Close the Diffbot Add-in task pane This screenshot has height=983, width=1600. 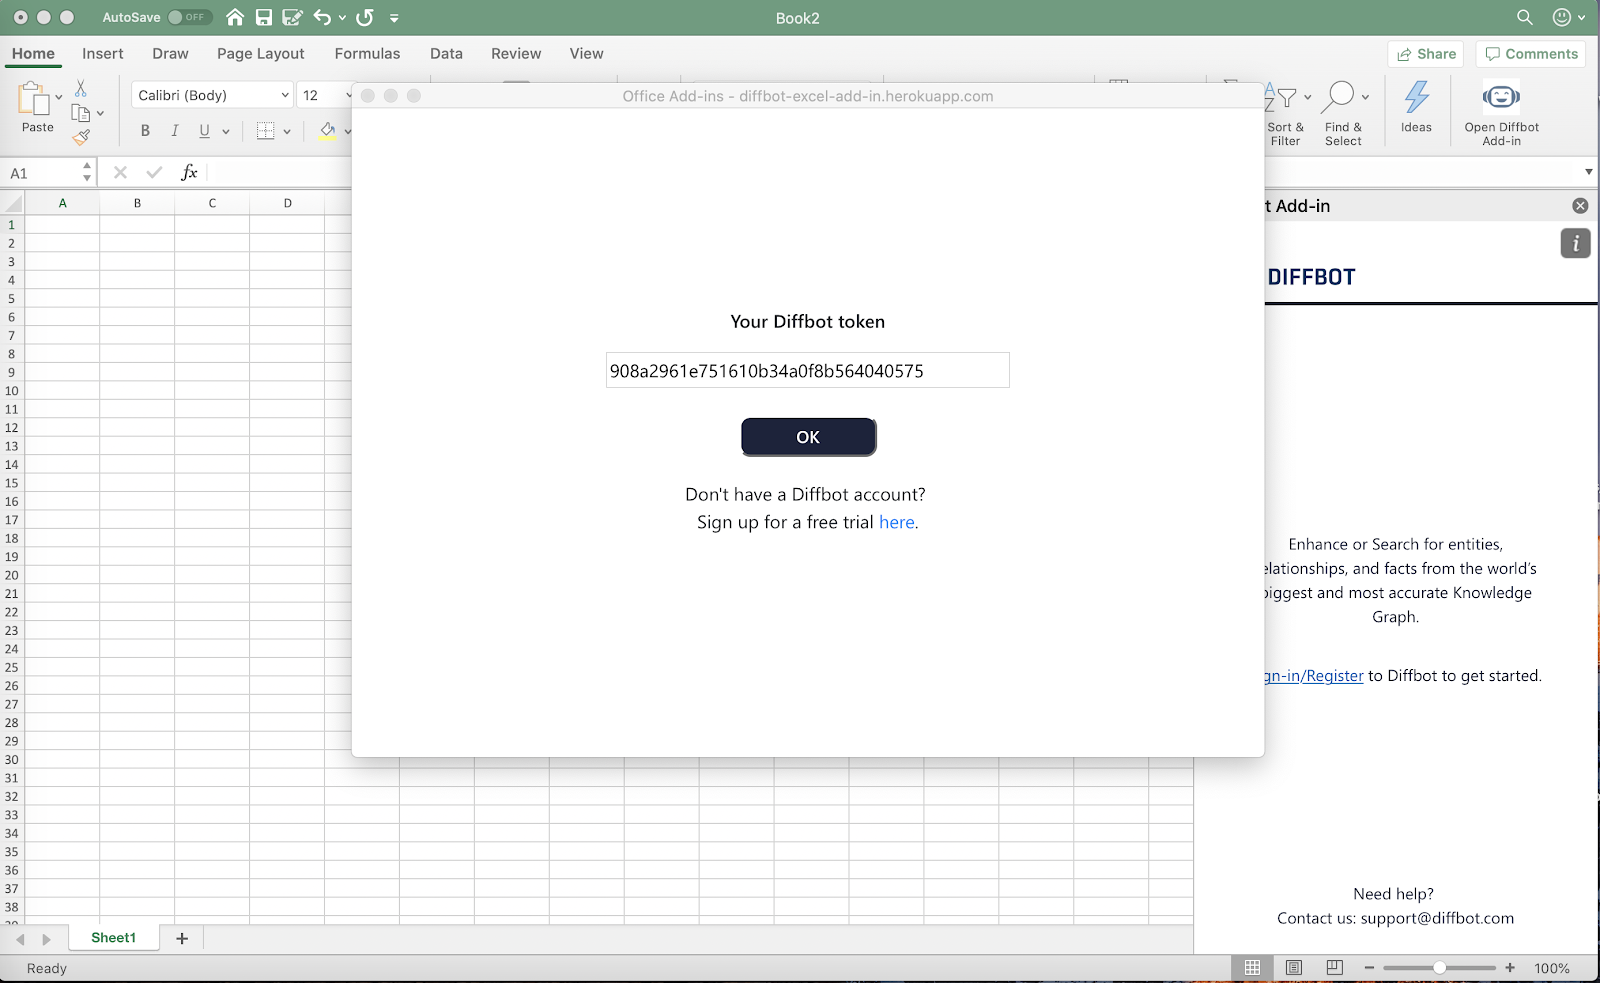click(1580, 205)
